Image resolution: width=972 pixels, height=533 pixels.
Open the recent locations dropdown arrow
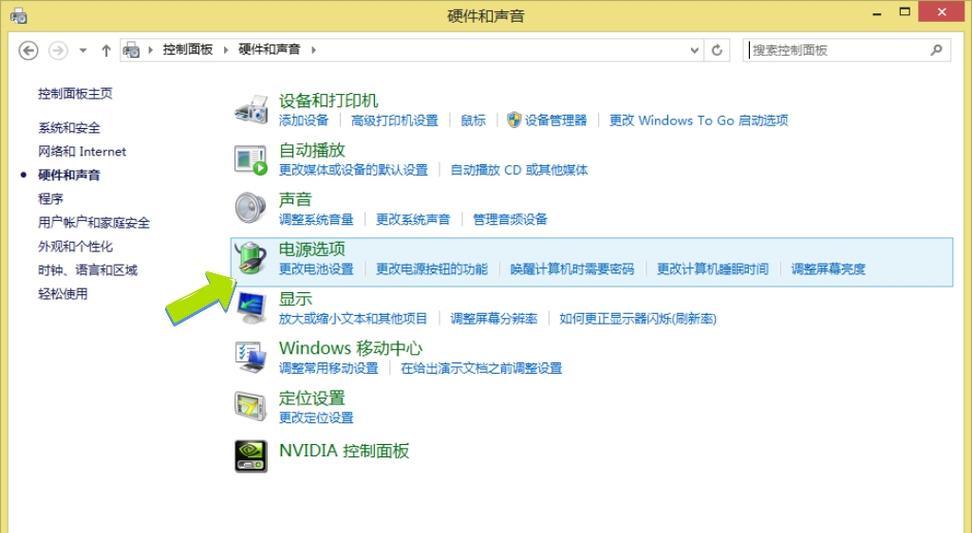(83, 50)
